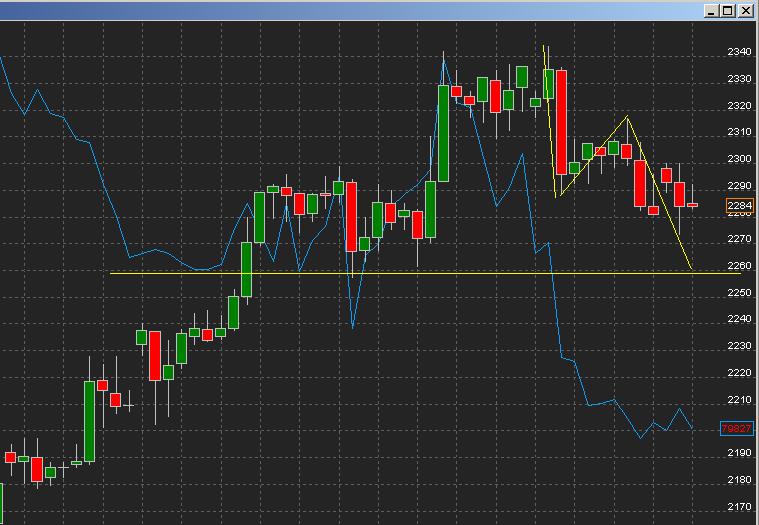Click the 2220 price axis label
759x525 pixels.
[x=739, y=373]
